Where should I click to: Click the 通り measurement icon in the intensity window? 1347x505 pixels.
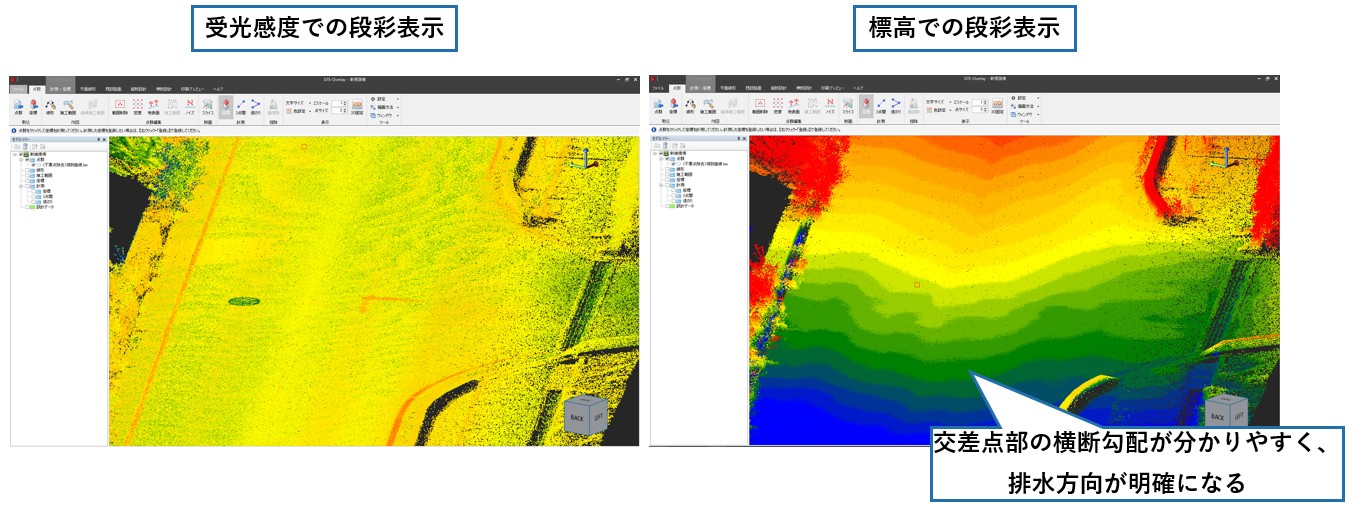[255, 105]
